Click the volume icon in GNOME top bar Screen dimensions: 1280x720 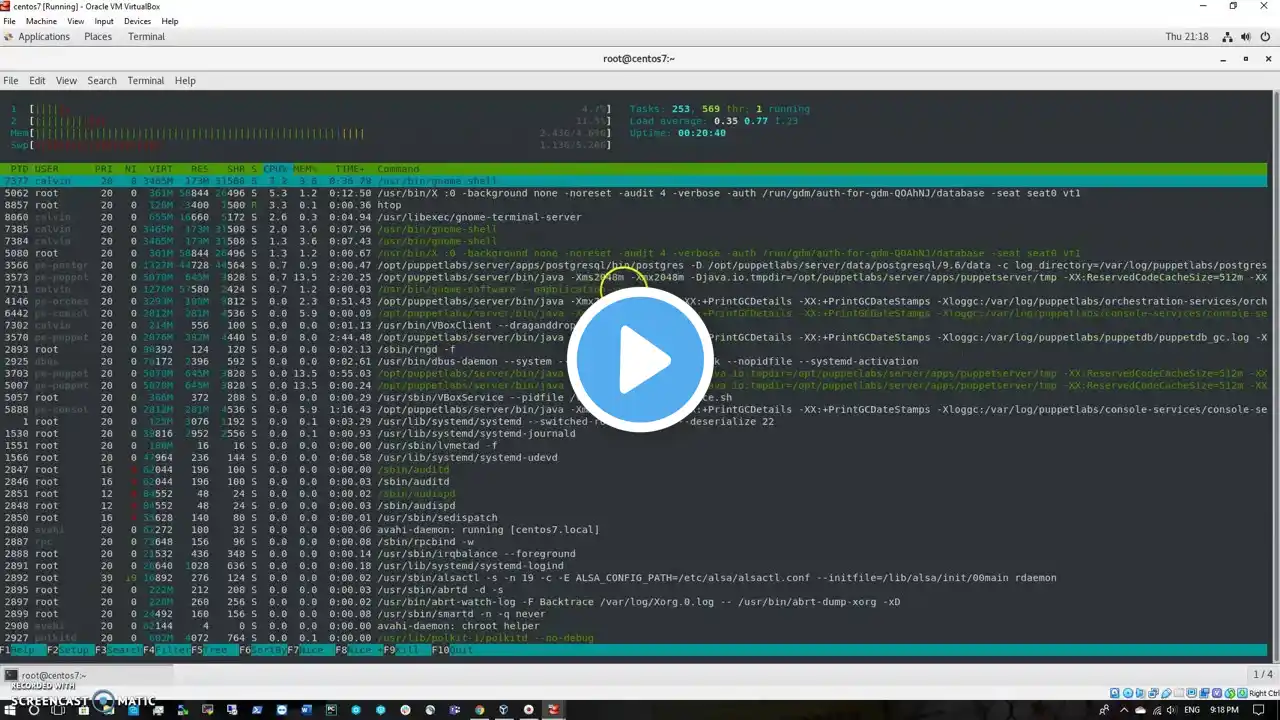click(x=1246, y=37)
